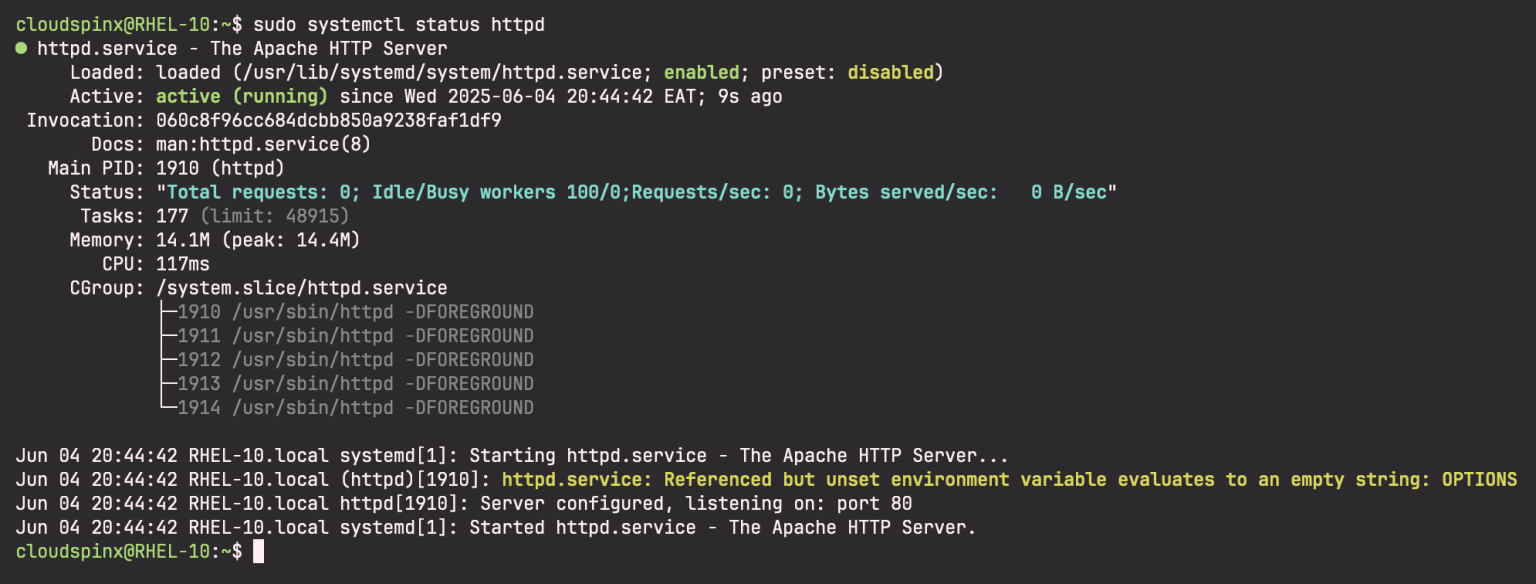1536x584 pixels.
Task: Click last httpd worker process 1914
Action: point(200,407)
